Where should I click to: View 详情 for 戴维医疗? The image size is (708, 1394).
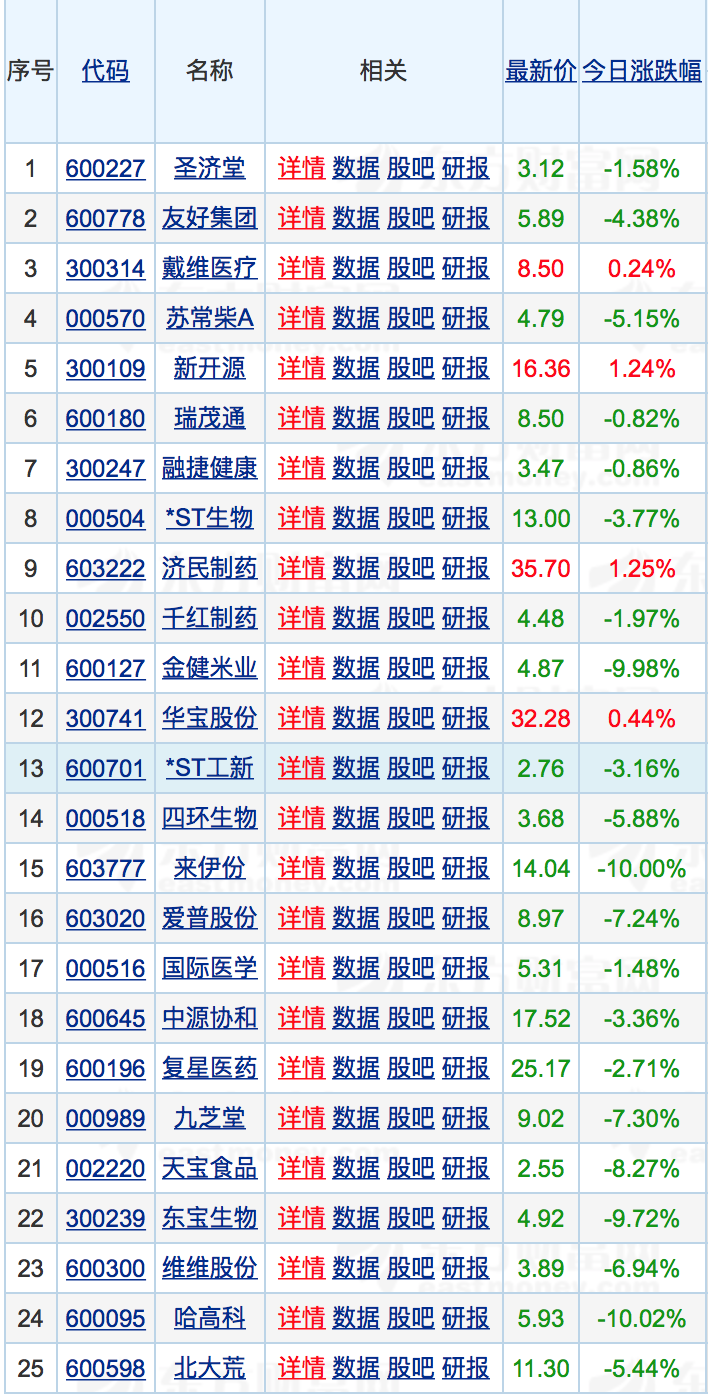point(301,269)
